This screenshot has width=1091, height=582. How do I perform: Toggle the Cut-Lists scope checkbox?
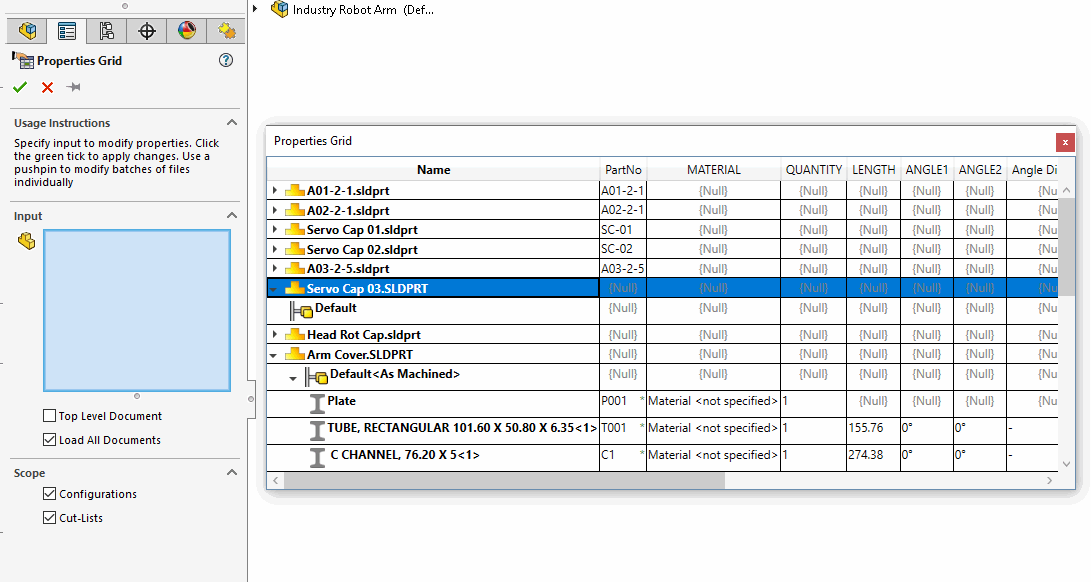tap(49, 517)
